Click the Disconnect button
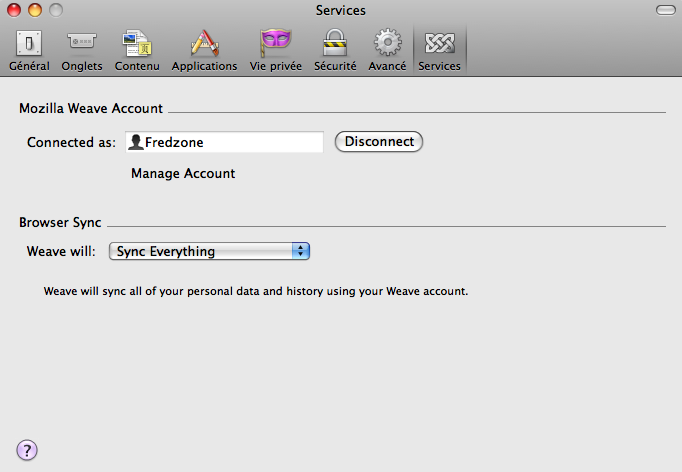 tap(379, 142)
